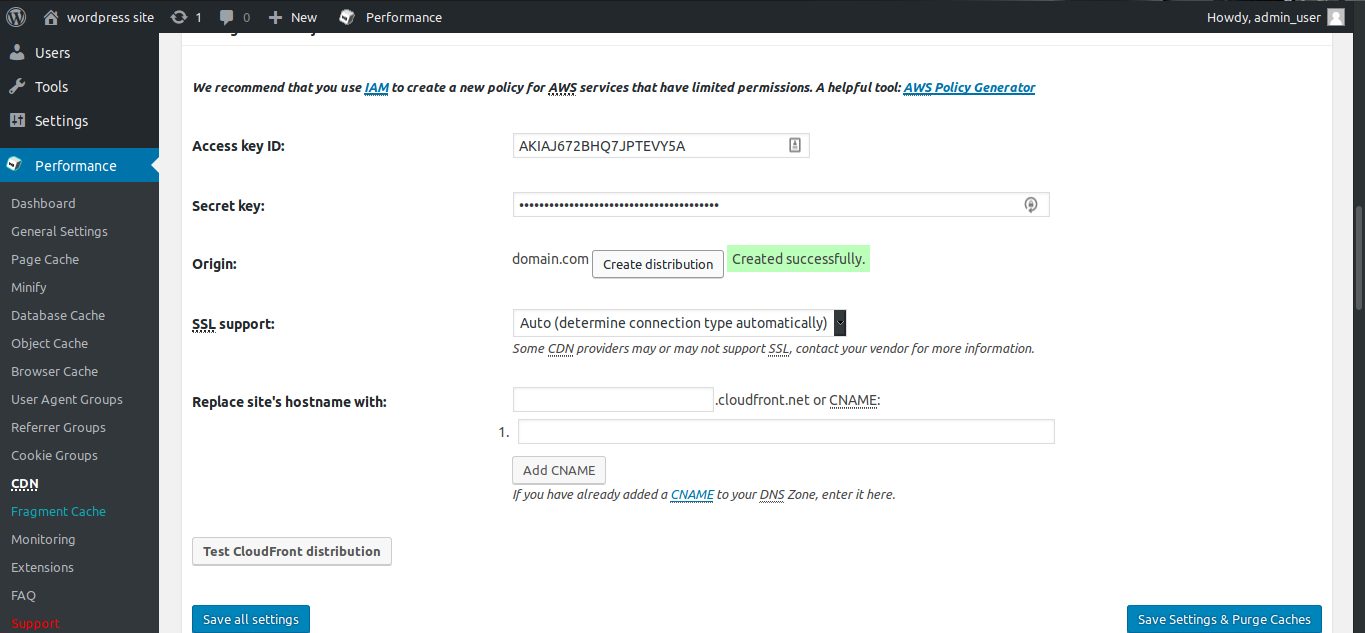Click Test CloudFront distribution button
This screenshot has width=1365, height=633.
coord(291,551)
